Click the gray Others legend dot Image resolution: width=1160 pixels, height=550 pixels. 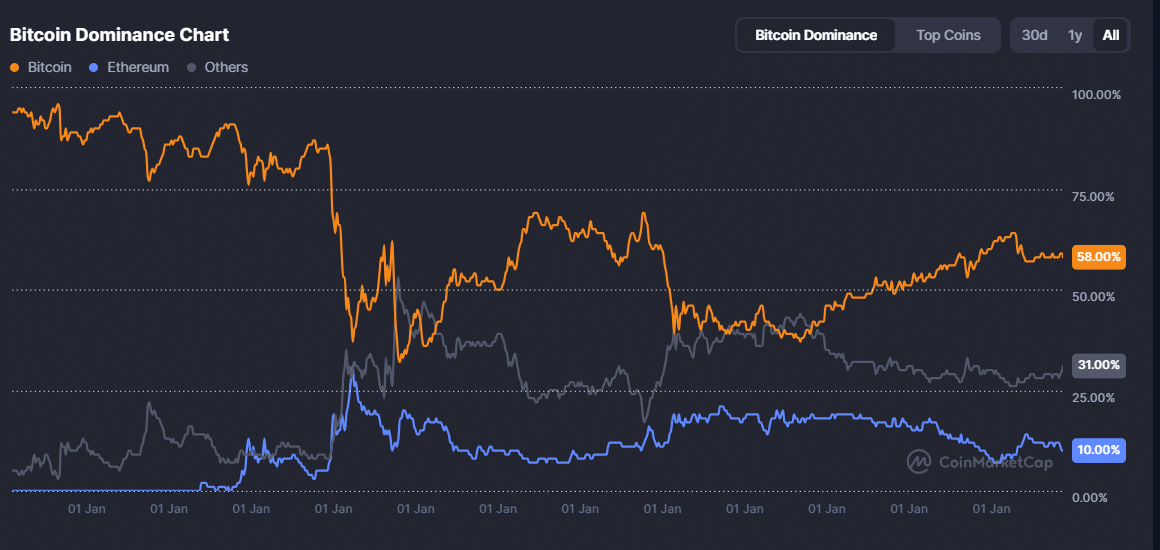coord(191,68)
